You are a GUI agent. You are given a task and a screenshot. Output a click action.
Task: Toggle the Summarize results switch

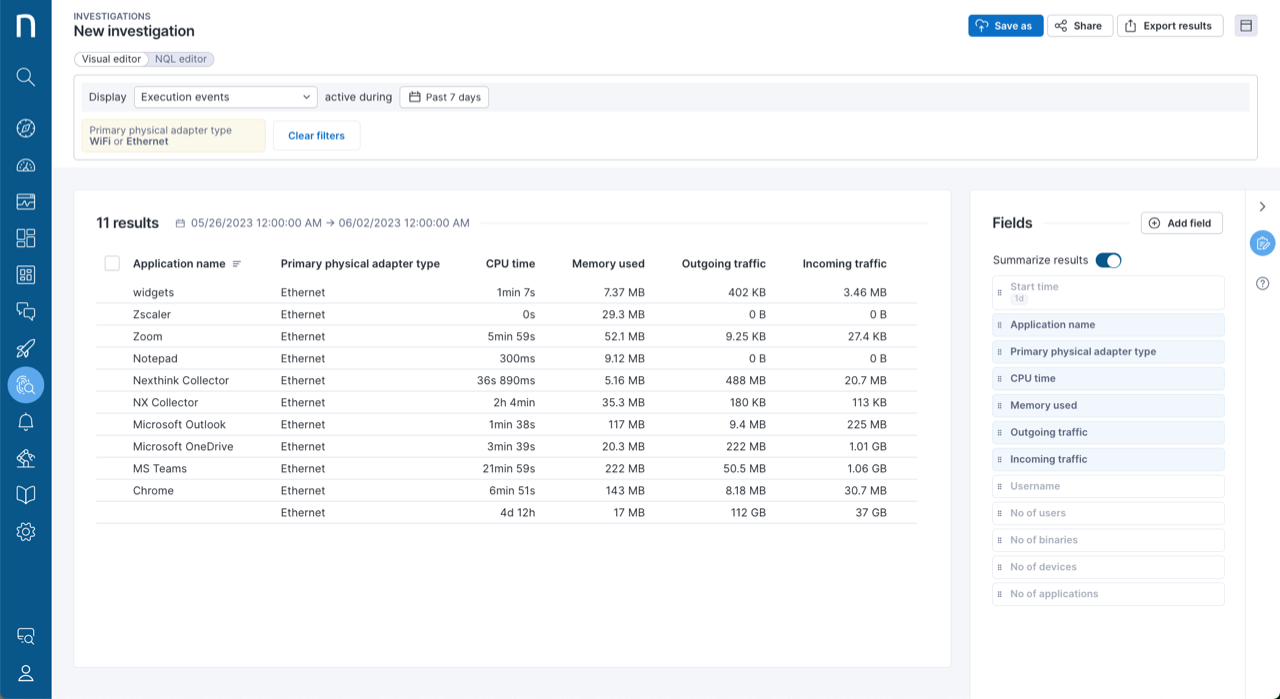click(1108, 260)
